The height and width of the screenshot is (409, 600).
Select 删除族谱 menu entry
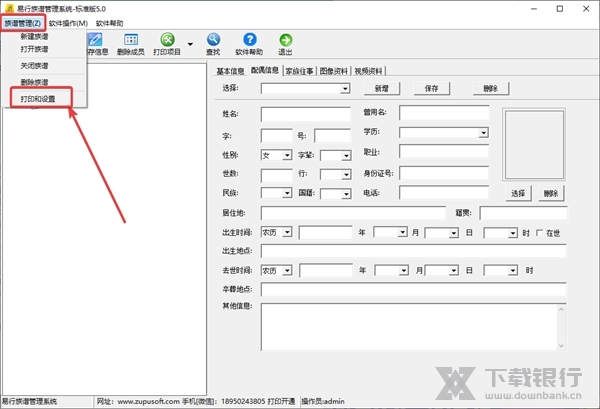(34, 82)
